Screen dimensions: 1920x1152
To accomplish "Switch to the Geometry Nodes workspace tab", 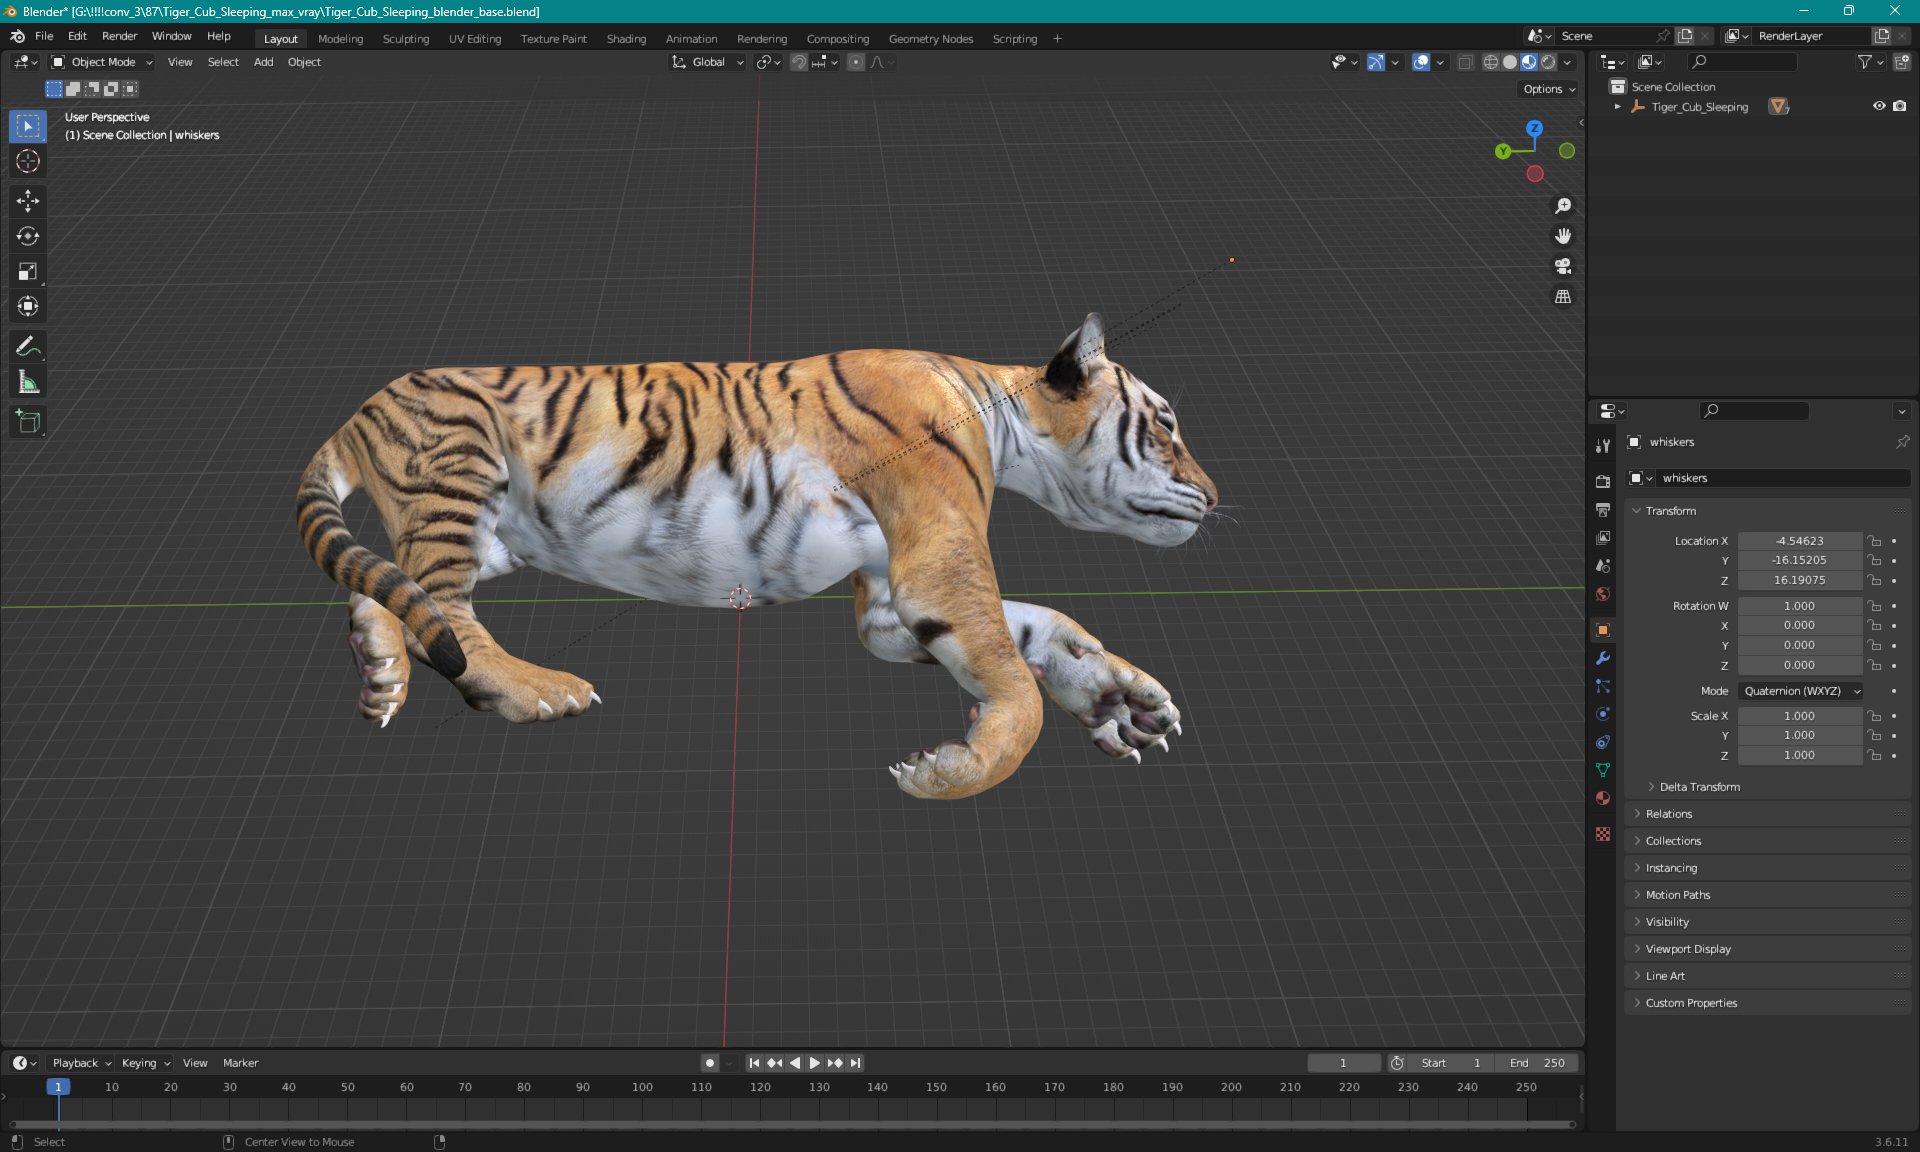I will [x=930, y=39].
